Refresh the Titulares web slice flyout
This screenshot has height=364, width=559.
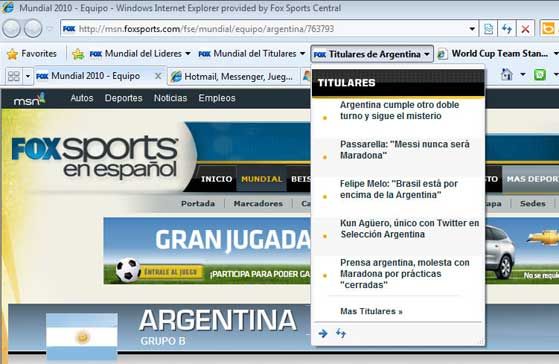point(341,333)
